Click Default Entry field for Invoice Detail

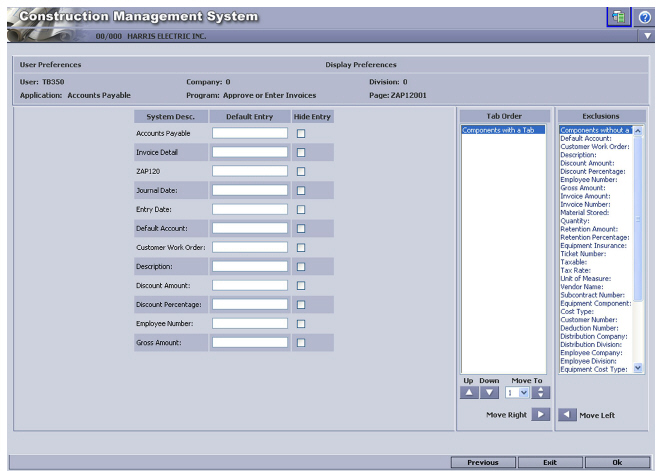pyautogui.click(x=250, y=152)
